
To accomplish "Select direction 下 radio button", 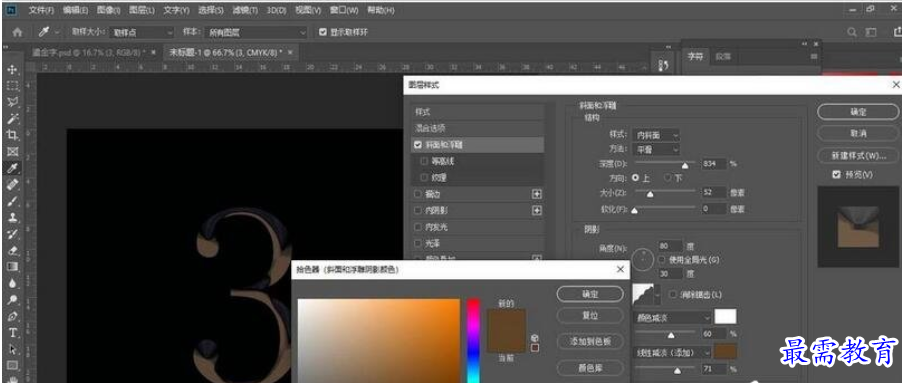I will 668,178.
